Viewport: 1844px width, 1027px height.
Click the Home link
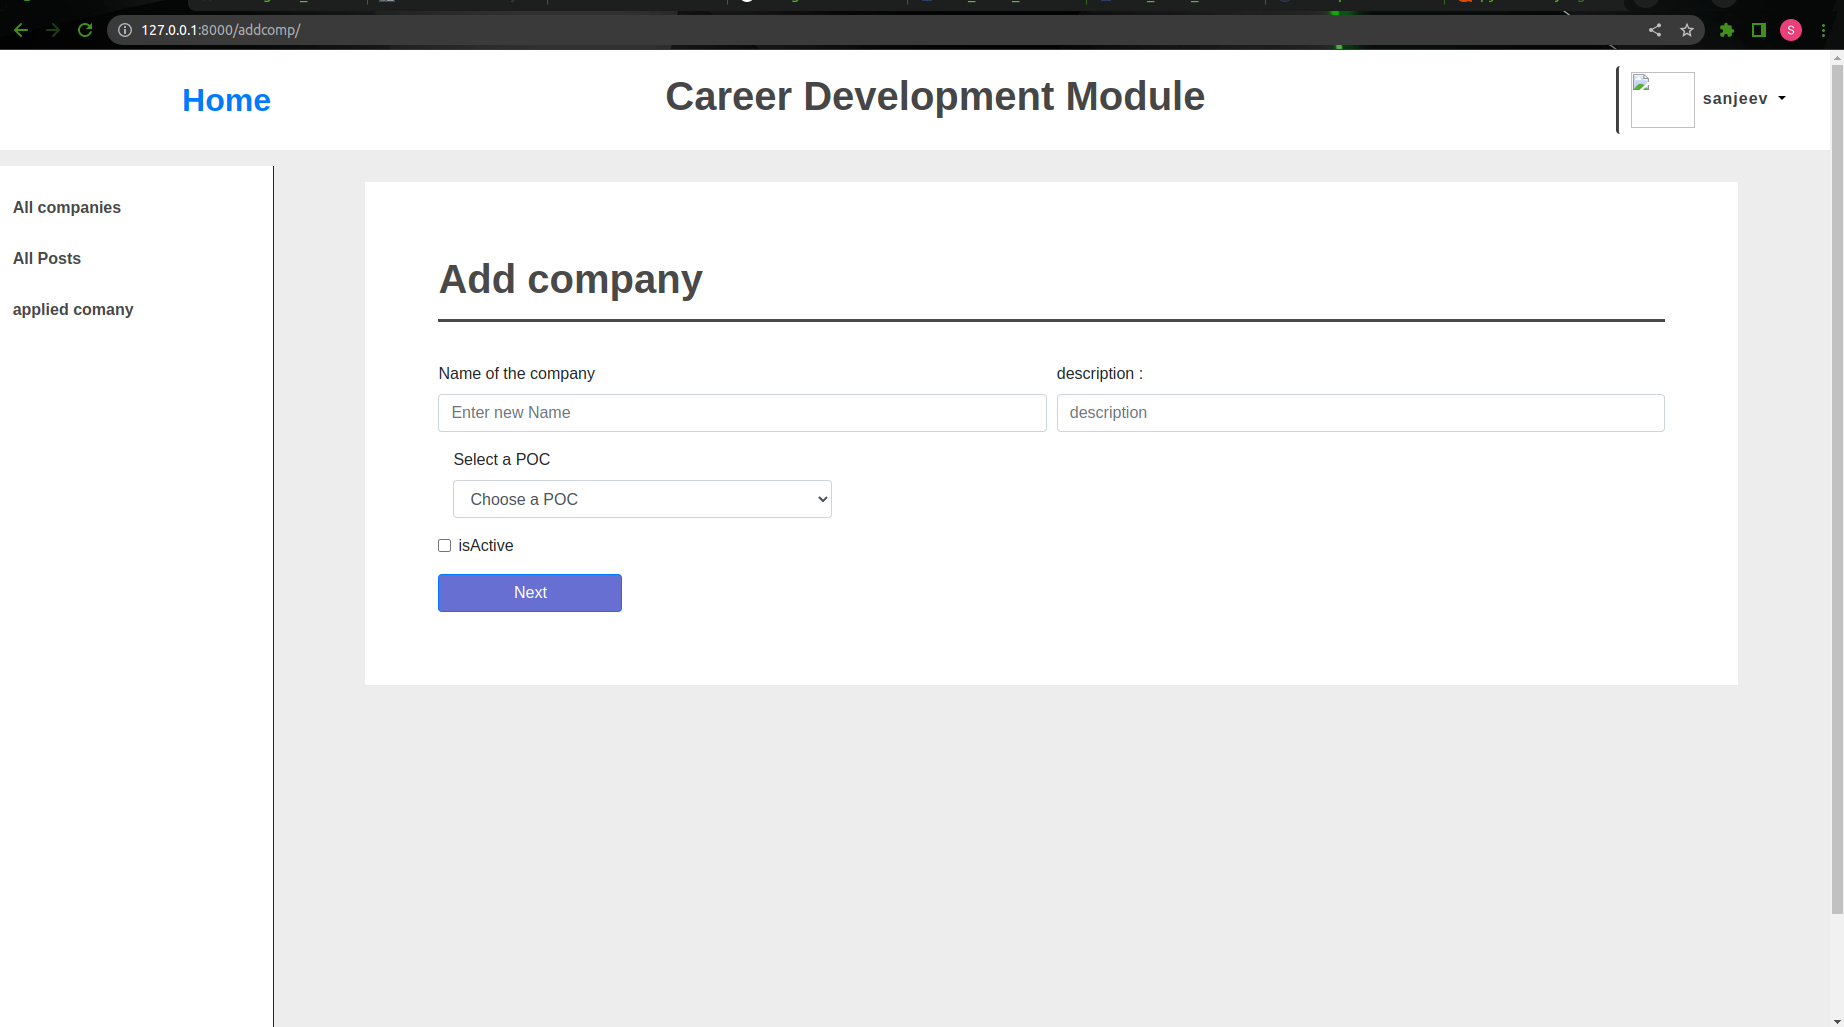[x=226, y=100]
